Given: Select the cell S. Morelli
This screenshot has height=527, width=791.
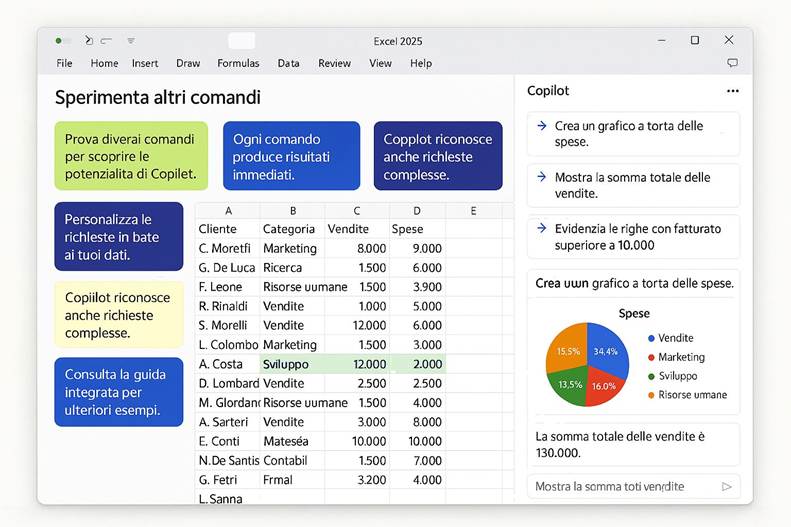Looking at the screenshot, I should [228, 325].
